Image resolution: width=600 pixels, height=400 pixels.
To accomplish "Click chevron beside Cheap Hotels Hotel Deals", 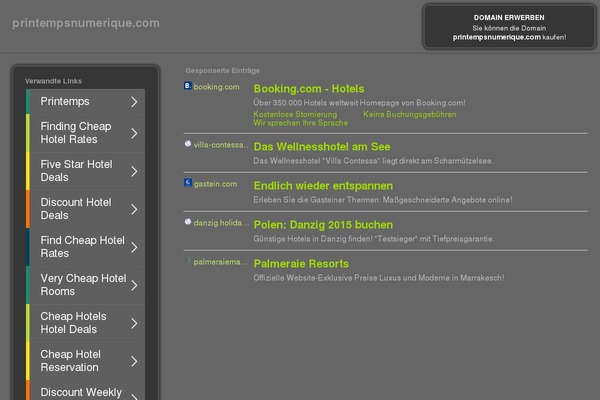I will coord(134,323).
